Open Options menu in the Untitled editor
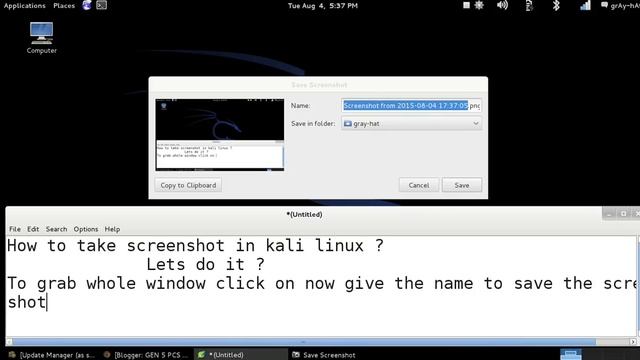 pos(86,229)
